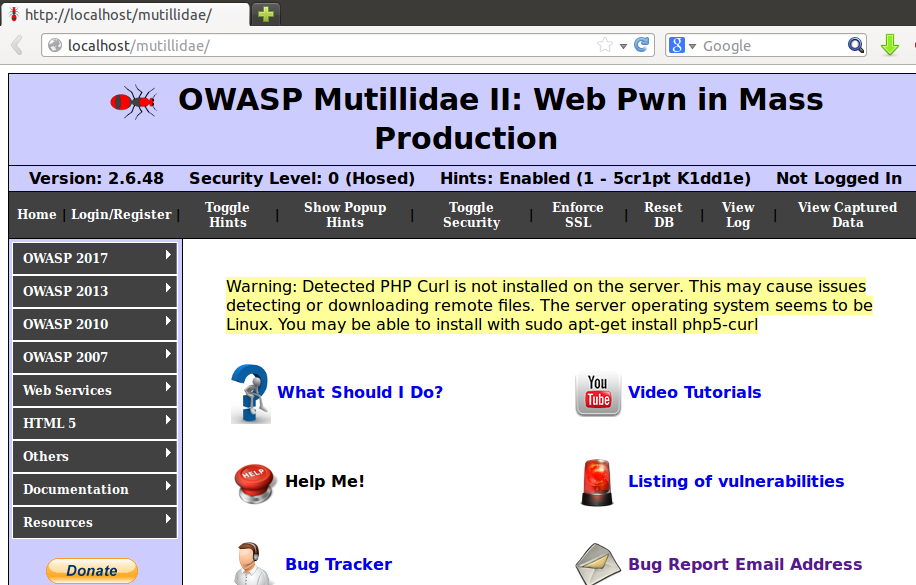Click the Not Logged In status text
The width and height of the screenshot is (916, 585).
tap(839, 178)
